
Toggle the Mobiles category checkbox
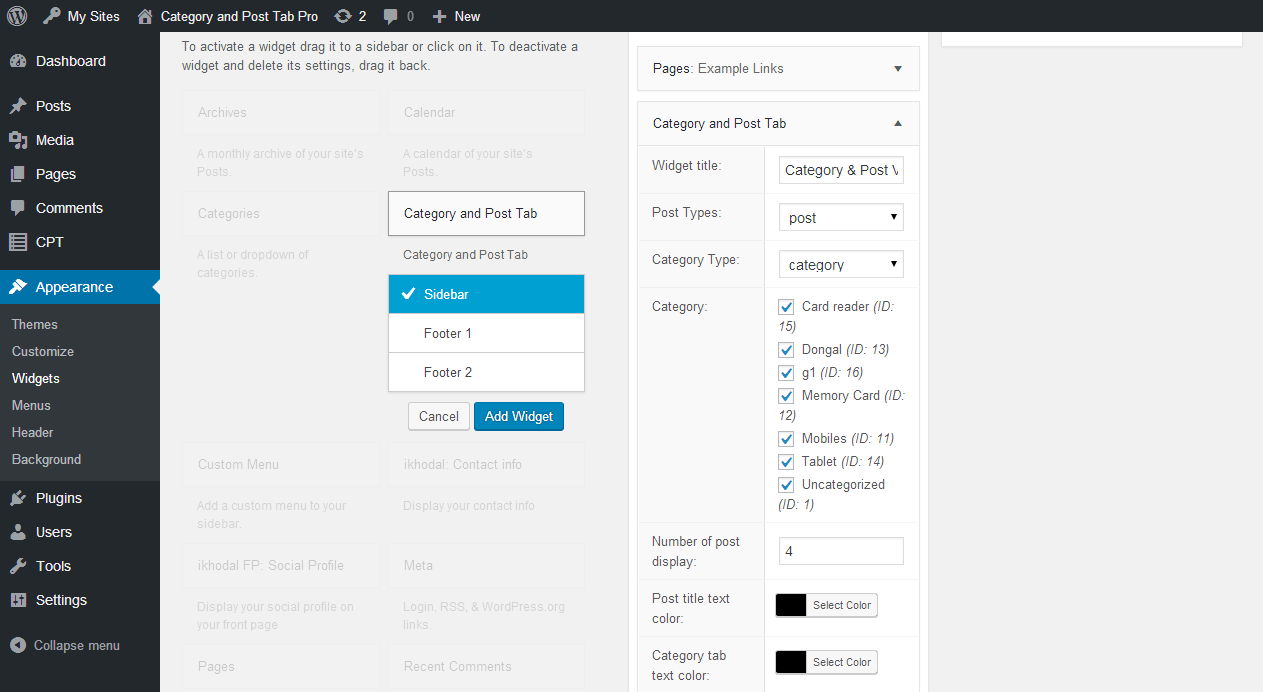(786, 439)
